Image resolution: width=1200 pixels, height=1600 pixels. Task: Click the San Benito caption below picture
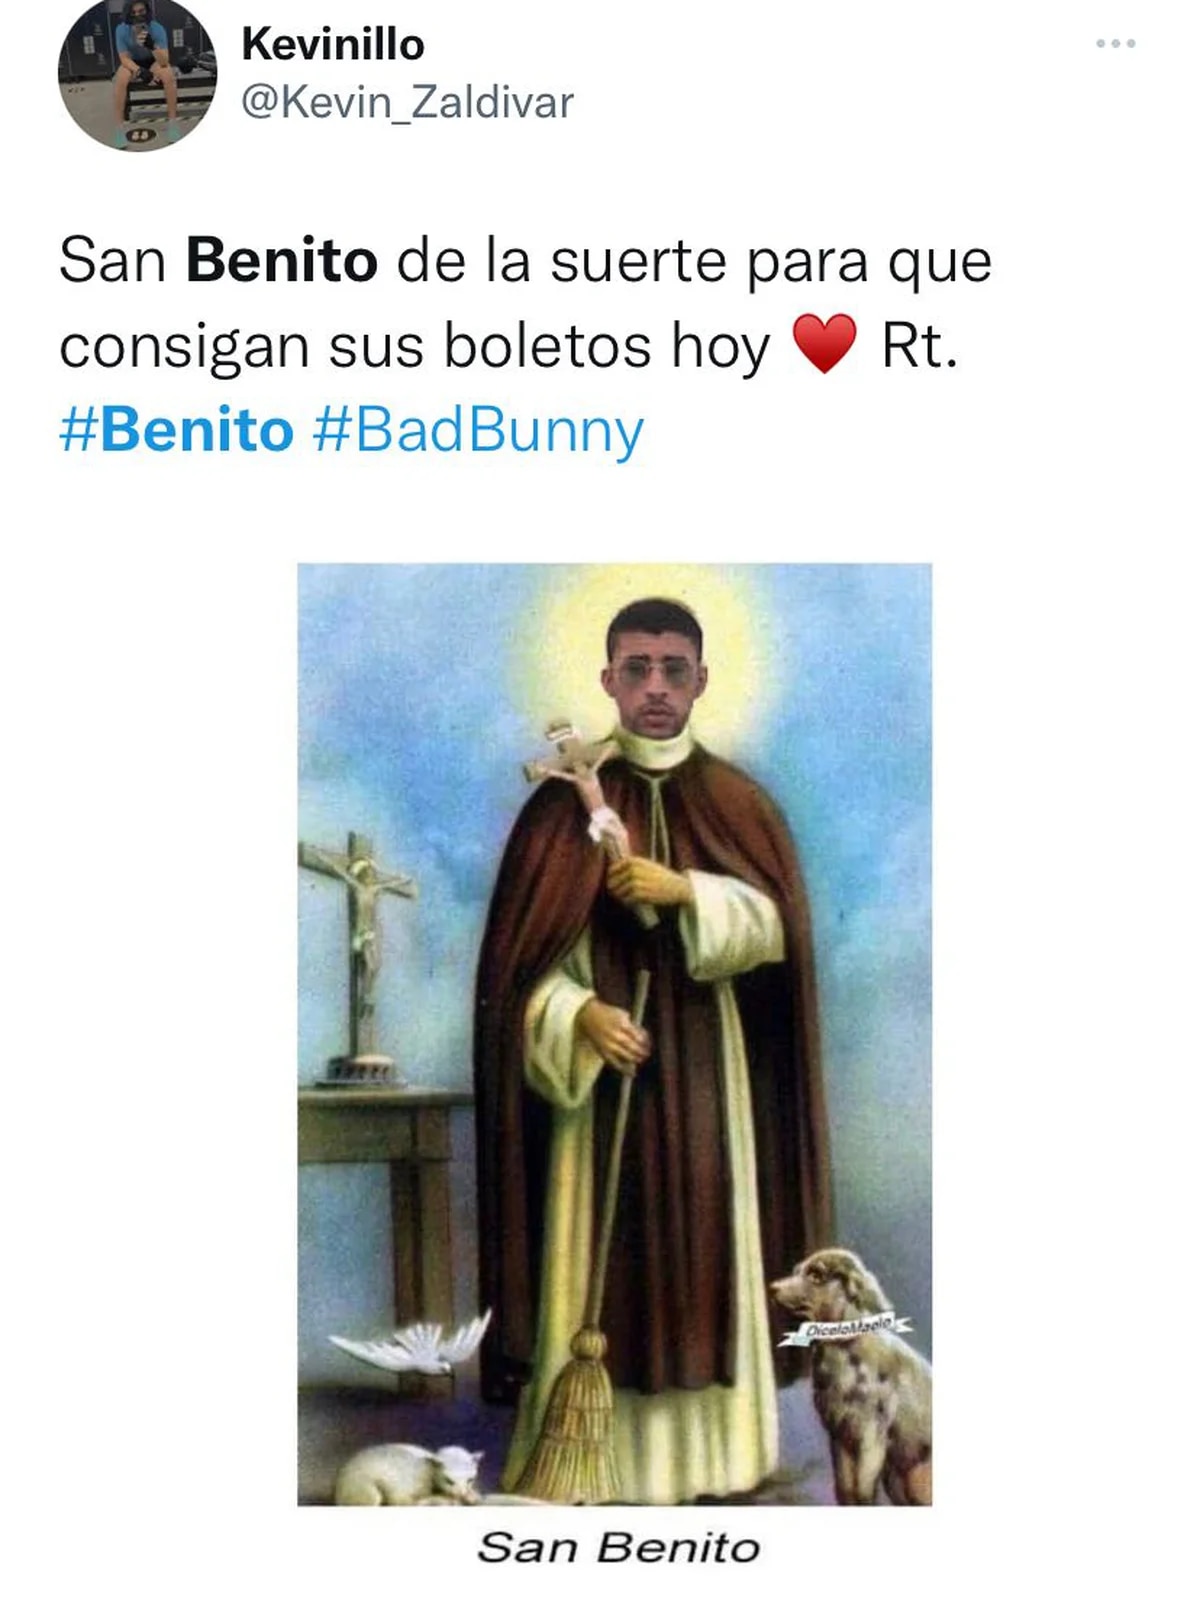[x=618, y=1548]
